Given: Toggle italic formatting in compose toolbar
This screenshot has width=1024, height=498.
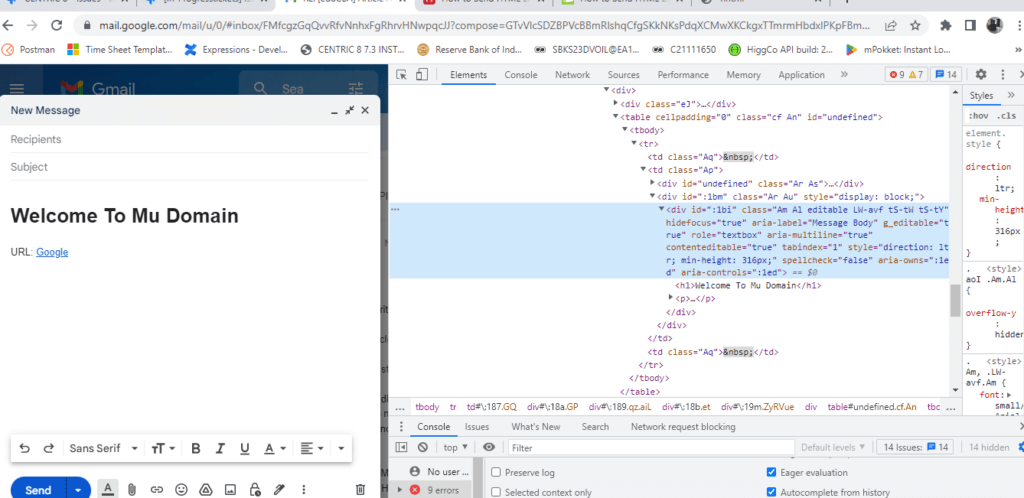Looking at the screenshot, I should click(220, 448).
